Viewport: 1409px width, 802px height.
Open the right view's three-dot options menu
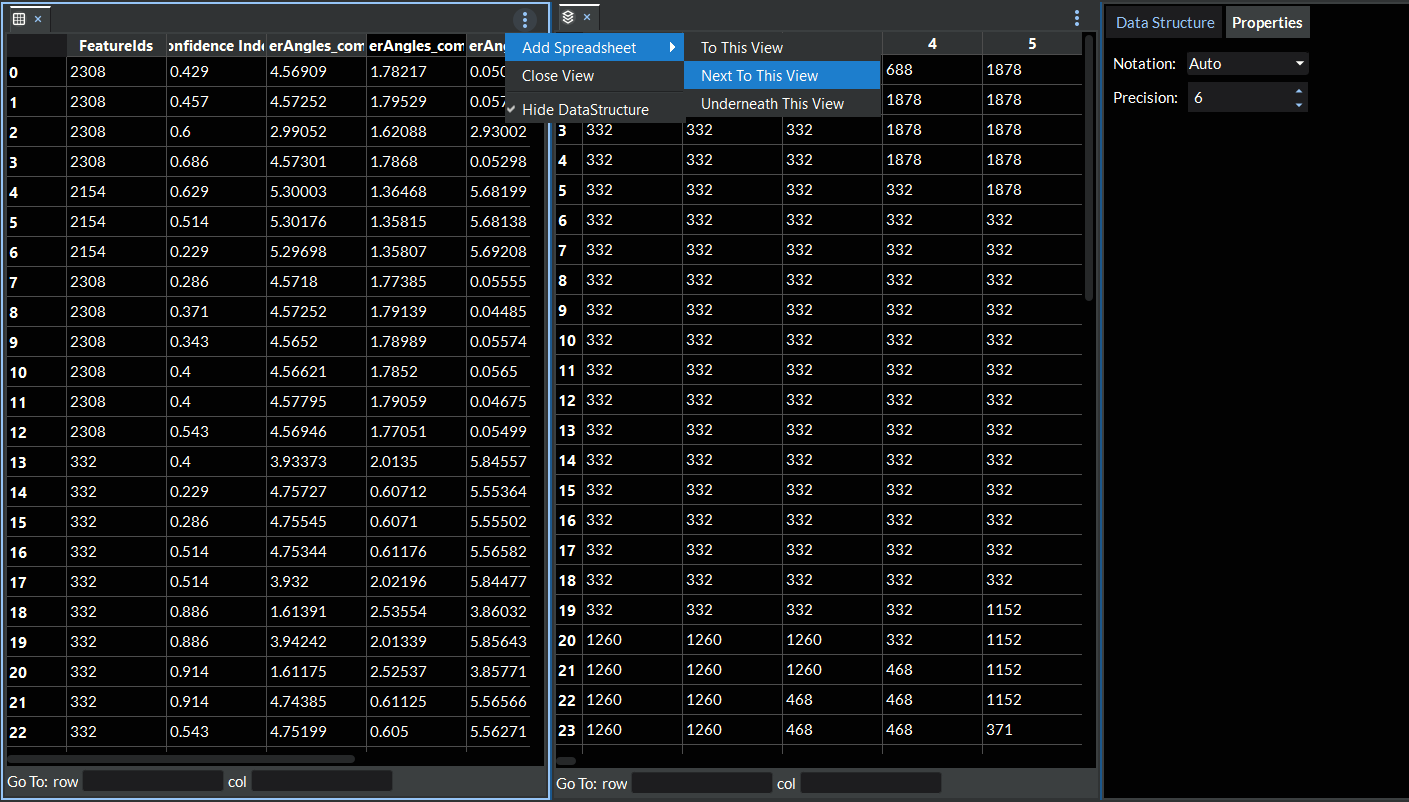pyautogui.click(x=1076, y=18)
